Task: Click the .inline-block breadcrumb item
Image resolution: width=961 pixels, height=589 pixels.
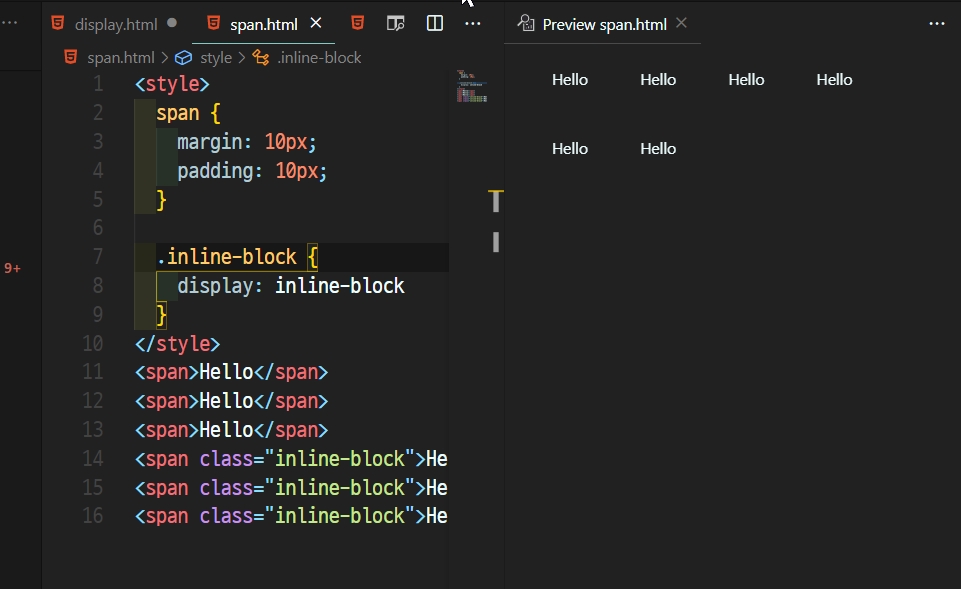Action: coord(319,58)
